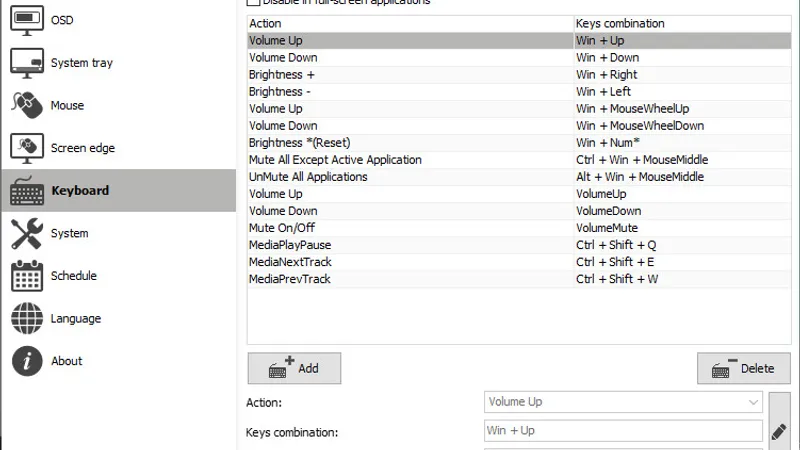Open the Schedule calendar icon

(x=26, y=276)
